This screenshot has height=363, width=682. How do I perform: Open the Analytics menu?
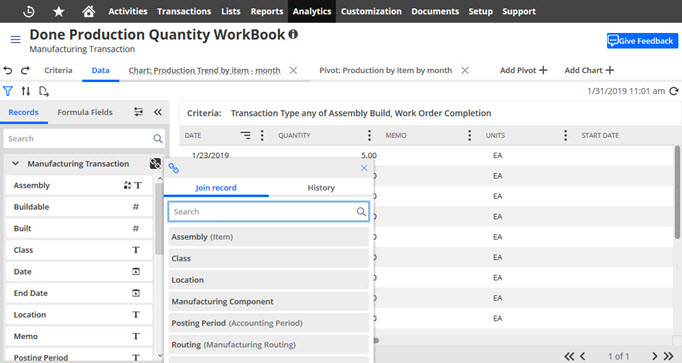[312, 11]
